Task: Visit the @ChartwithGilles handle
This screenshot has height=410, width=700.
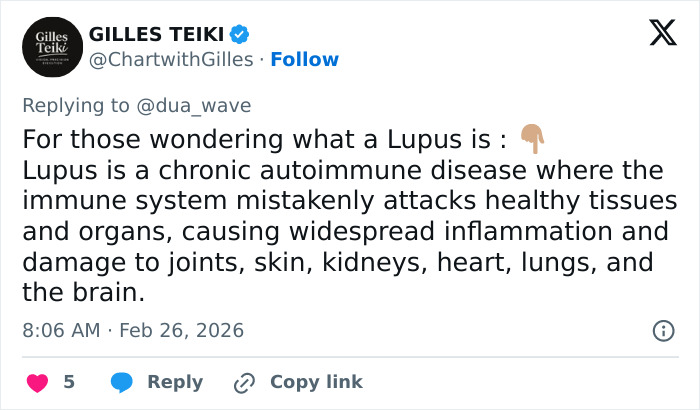Action: [x=171, y=60]
